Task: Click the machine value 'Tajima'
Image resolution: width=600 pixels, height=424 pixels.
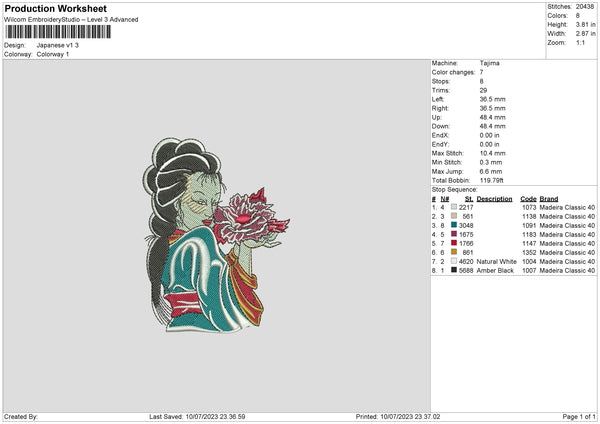Action: click(x=489, y=63)
